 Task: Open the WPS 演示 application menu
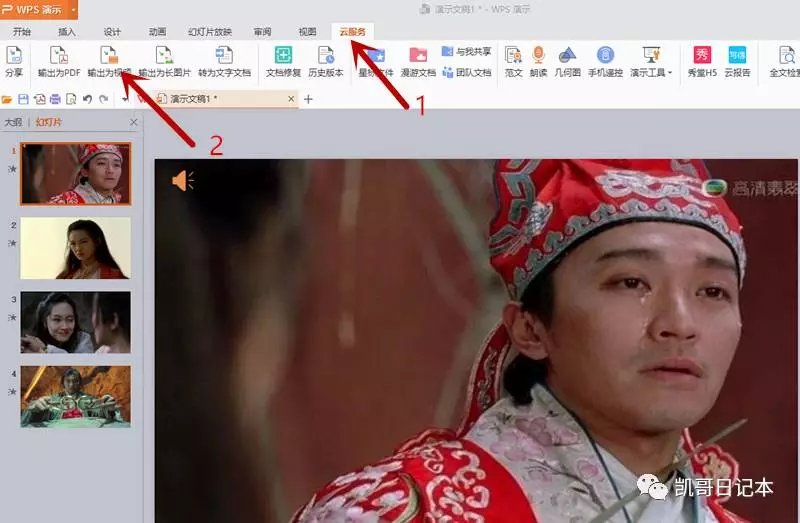pos(39,9)
